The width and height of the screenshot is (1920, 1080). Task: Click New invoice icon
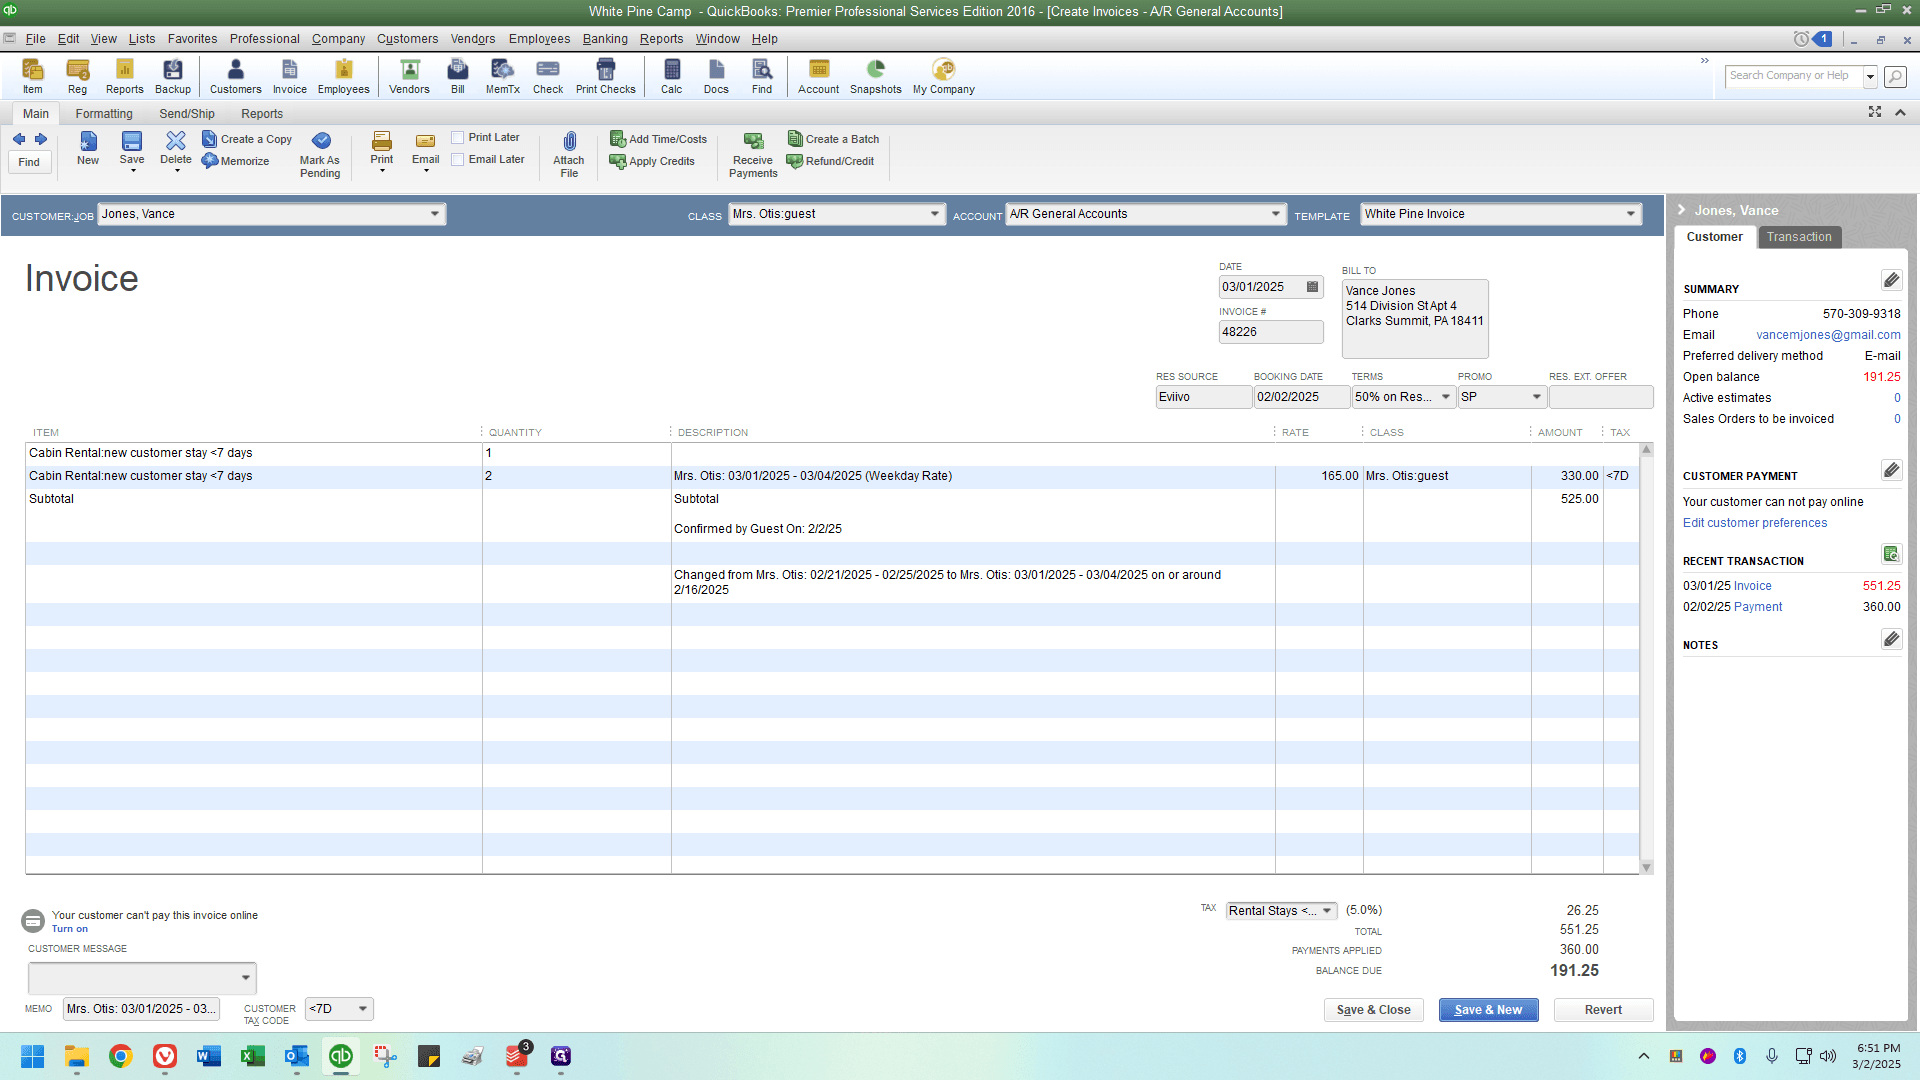point(88,148)
